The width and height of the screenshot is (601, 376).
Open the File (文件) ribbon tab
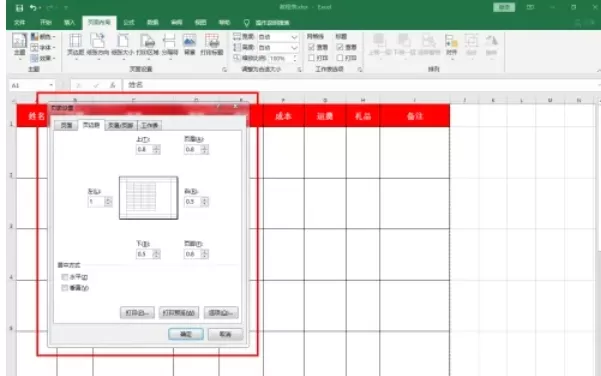[20, 23]
